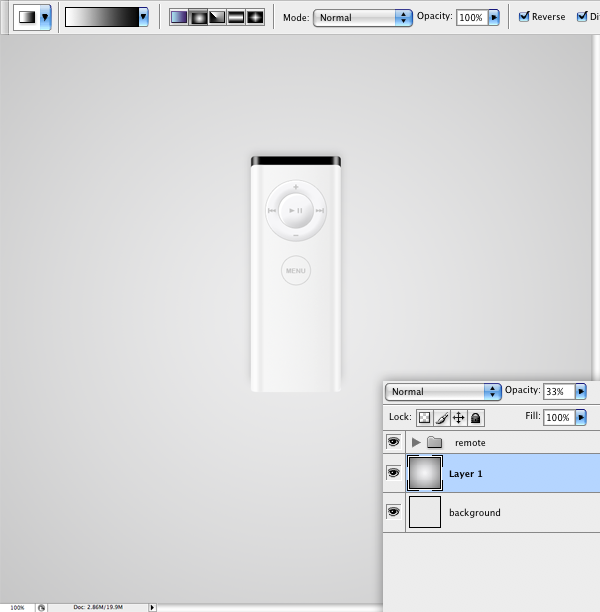
Task: Select the Layer 1 name
Action: pyautogui.click(x=466, y=474)
